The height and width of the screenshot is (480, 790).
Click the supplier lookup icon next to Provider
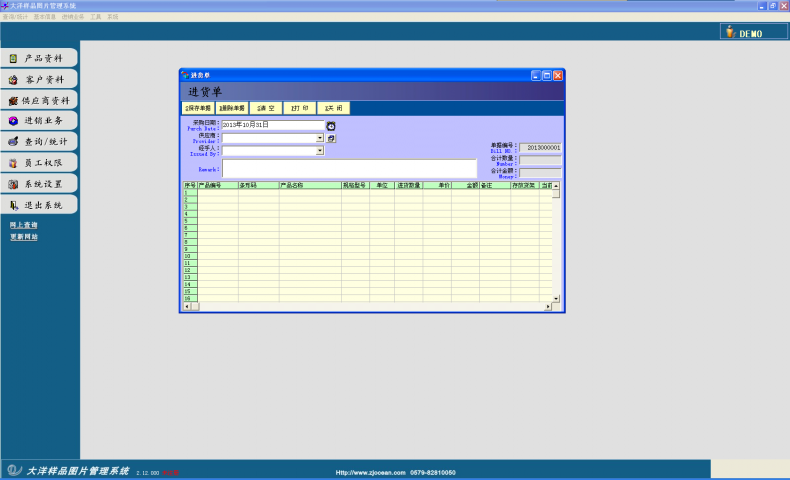click(331, 139)
